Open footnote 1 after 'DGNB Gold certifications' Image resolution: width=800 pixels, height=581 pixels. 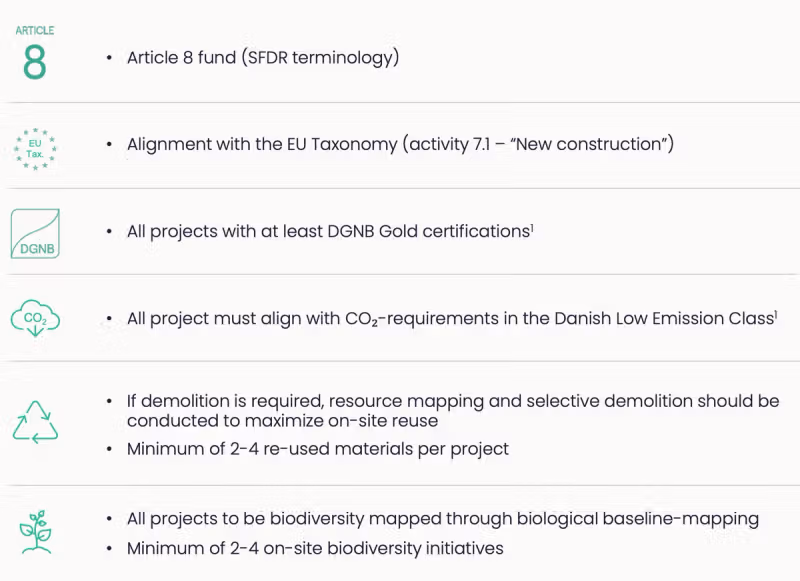(x=532, y=227)
